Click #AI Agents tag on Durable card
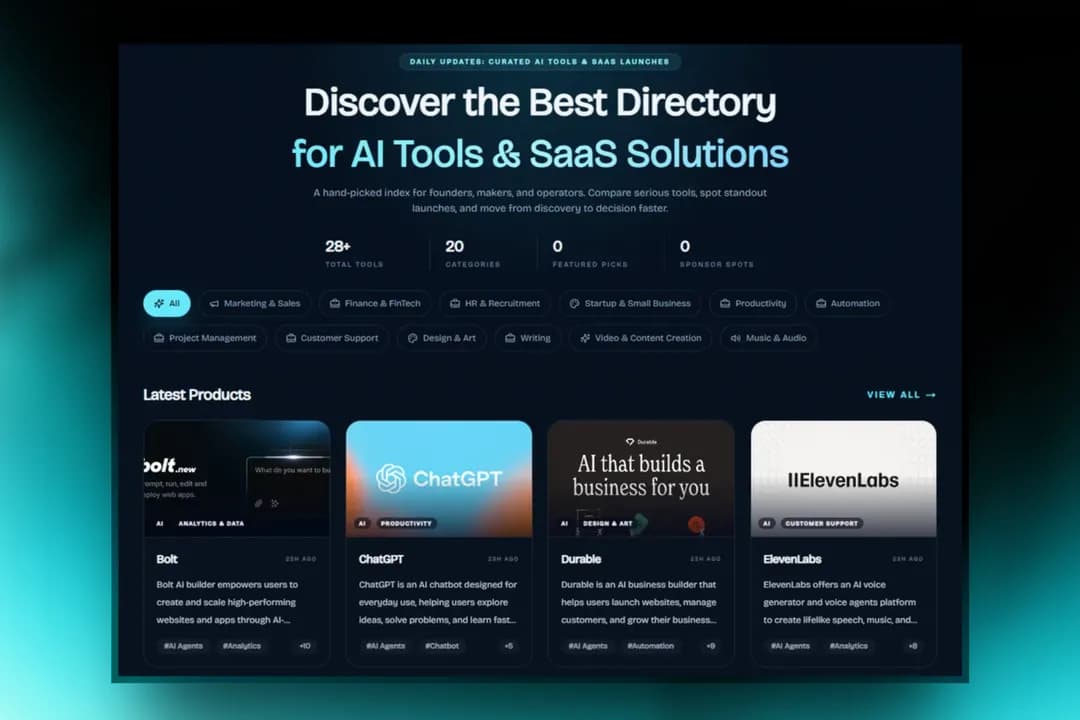Screen dimensions: 1080x720 pos(588,646)
